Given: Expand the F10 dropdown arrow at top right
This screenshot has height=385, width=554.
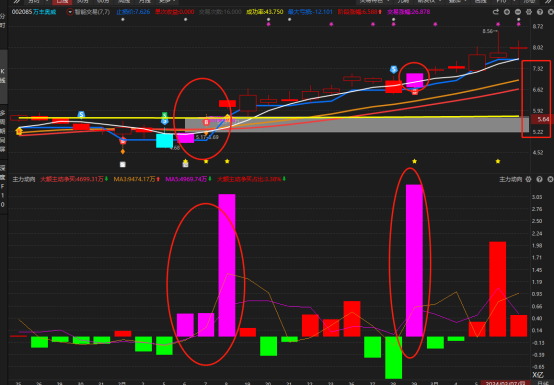Looking at the screenshot, I should [x=514, y=1].
